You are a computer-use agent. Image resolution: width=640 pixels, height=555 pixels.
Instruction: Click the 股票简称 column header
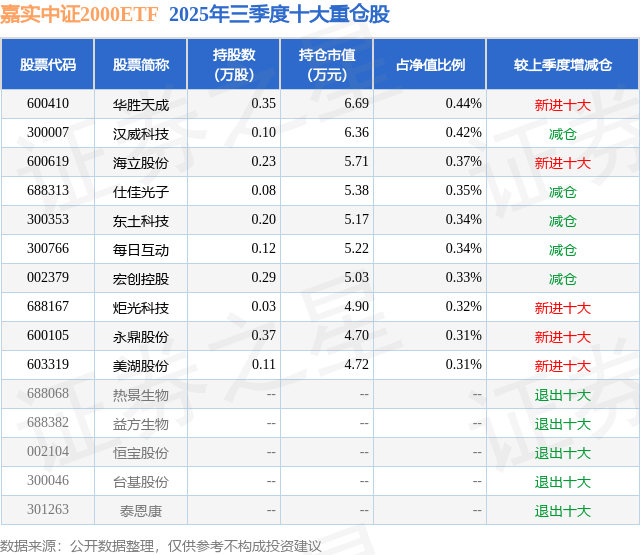(x=141, y=65)
